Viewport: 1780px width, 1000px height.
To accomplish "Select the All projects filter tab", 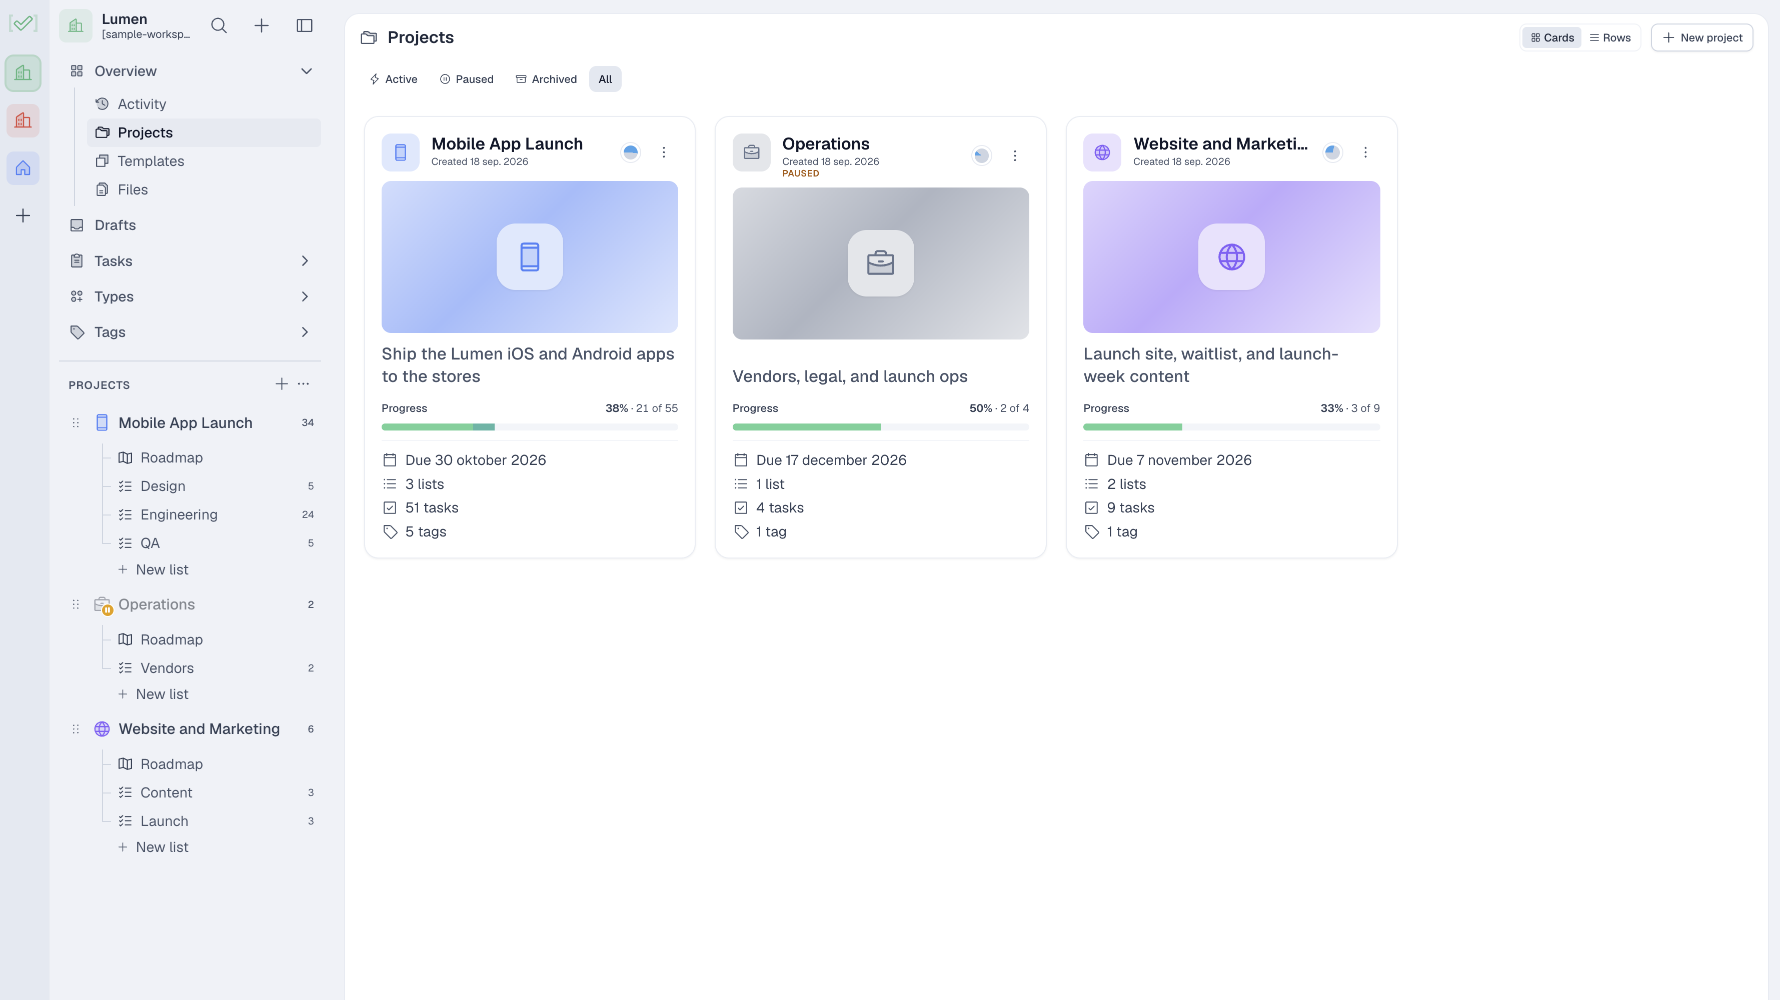I will (605, 79).
